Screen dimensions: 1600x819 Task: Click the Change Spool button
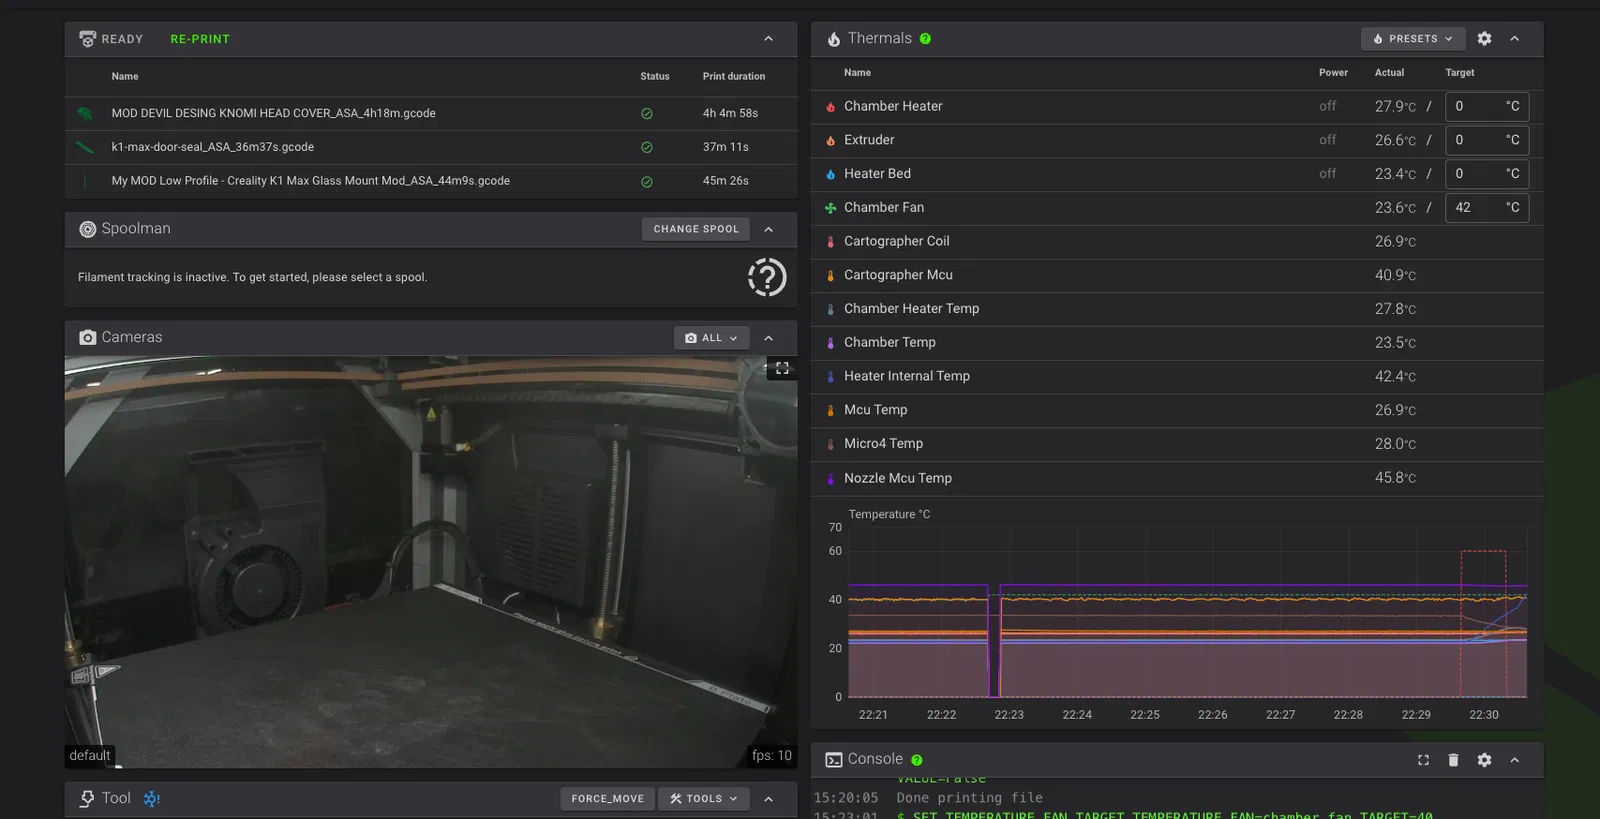click(695, 229)
